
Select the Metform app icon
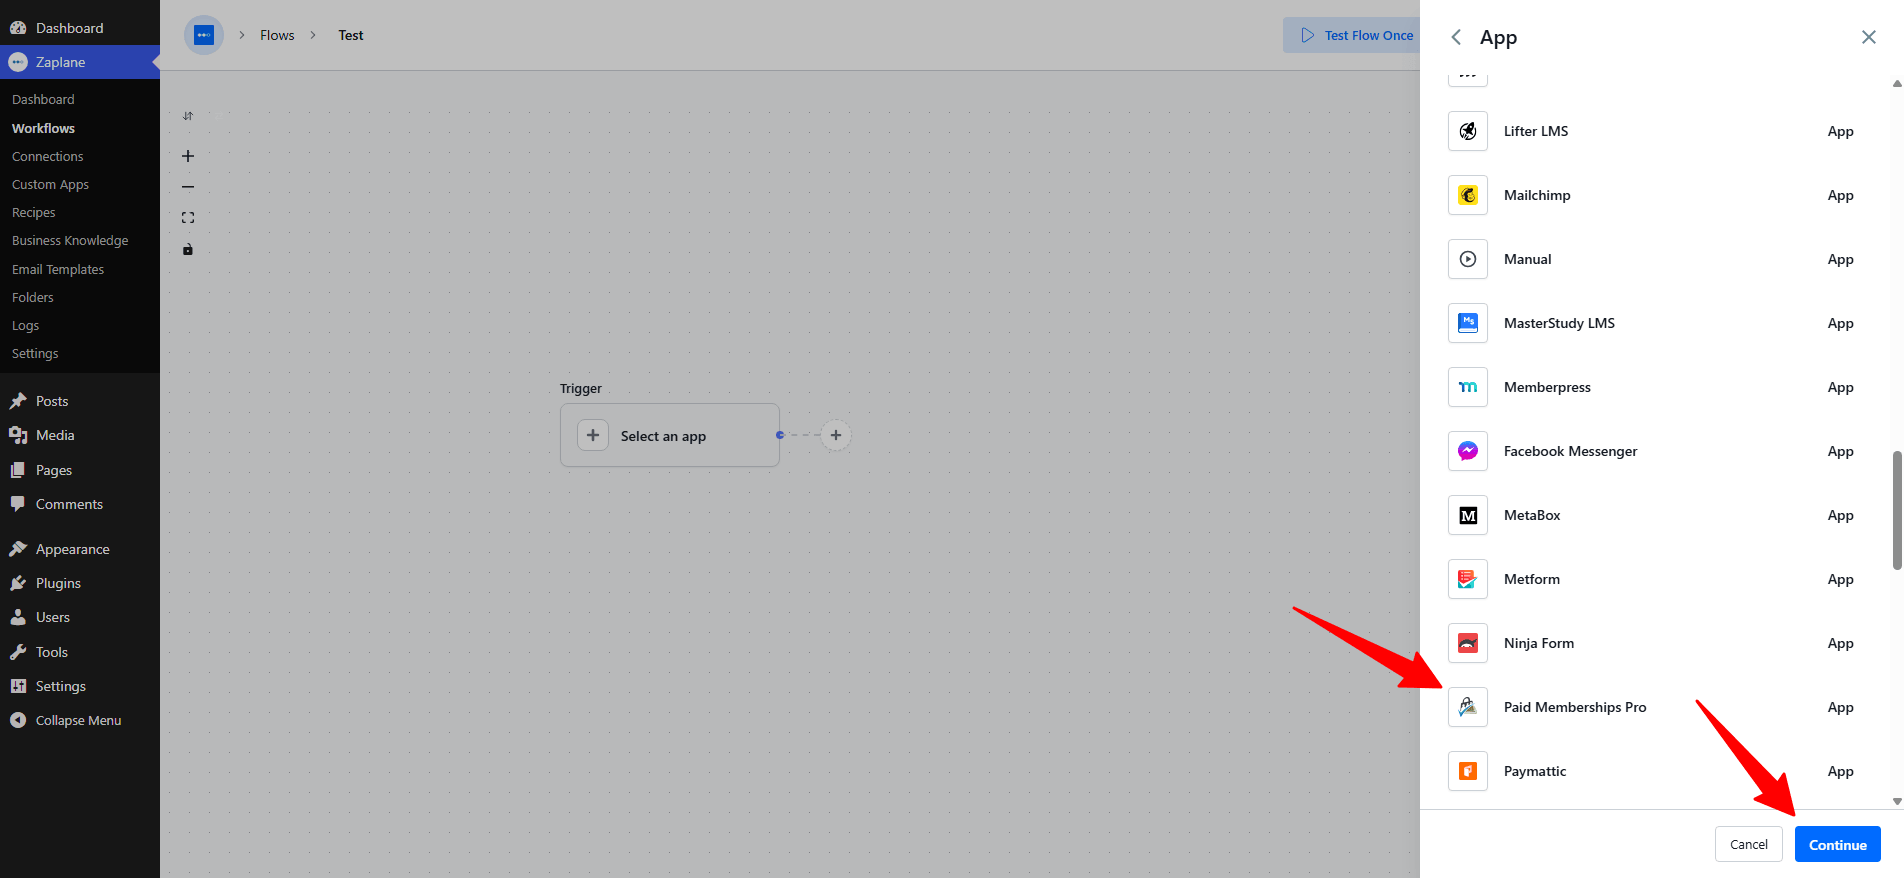coord(1468,579)
